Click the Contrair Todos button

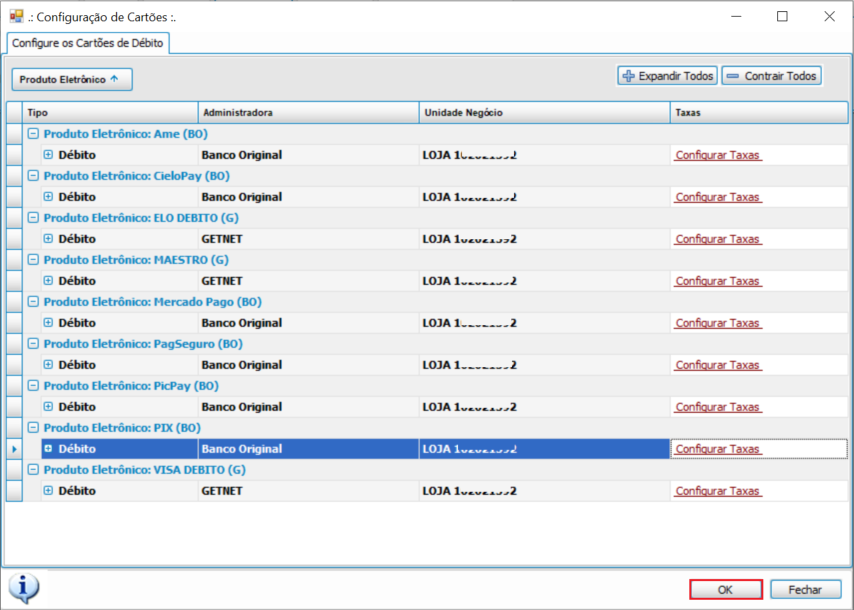point(772,76)
